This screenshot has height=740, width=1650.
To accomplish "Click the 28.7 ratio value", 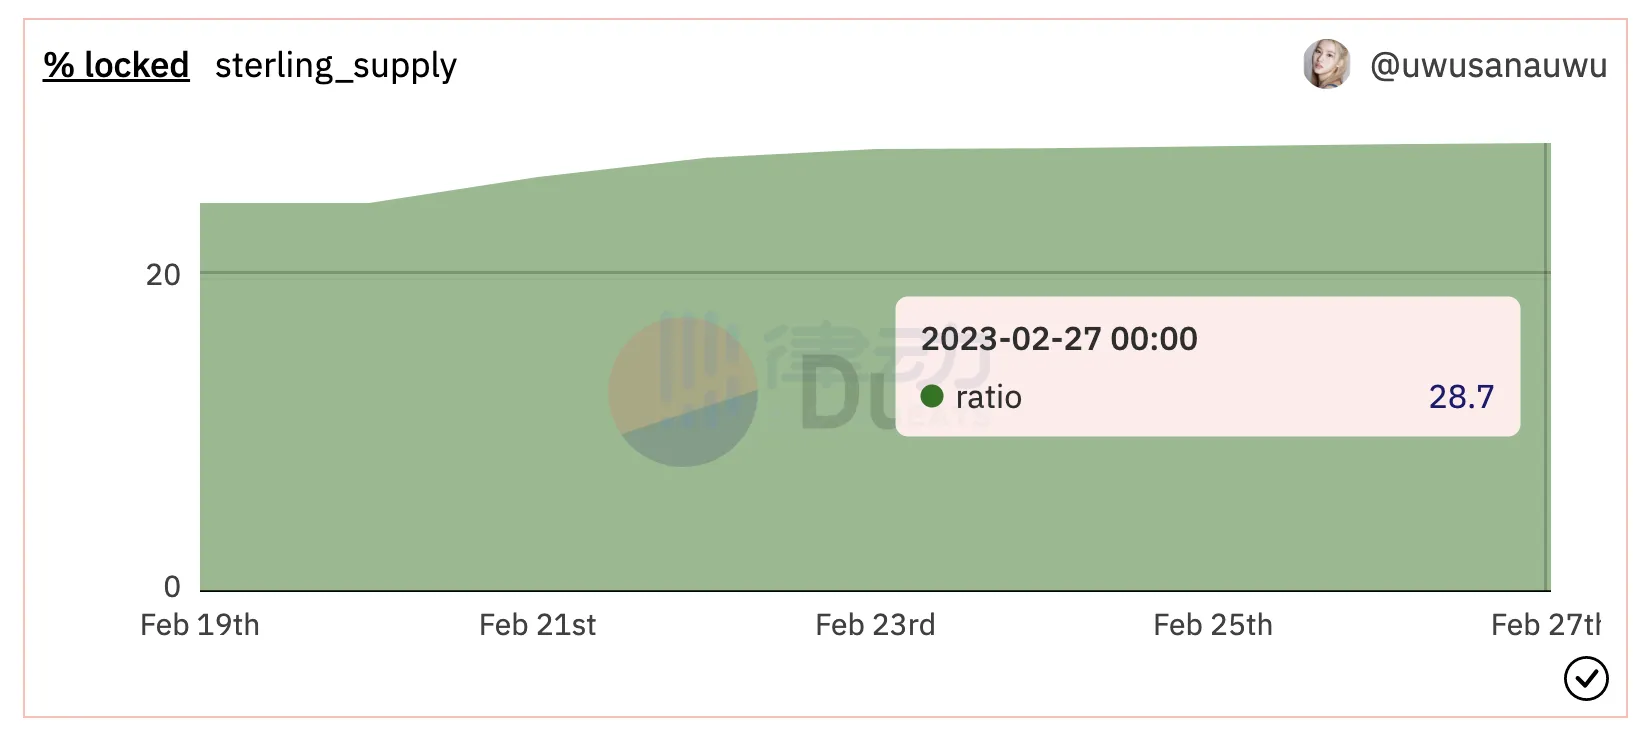I will [1461, 397].
